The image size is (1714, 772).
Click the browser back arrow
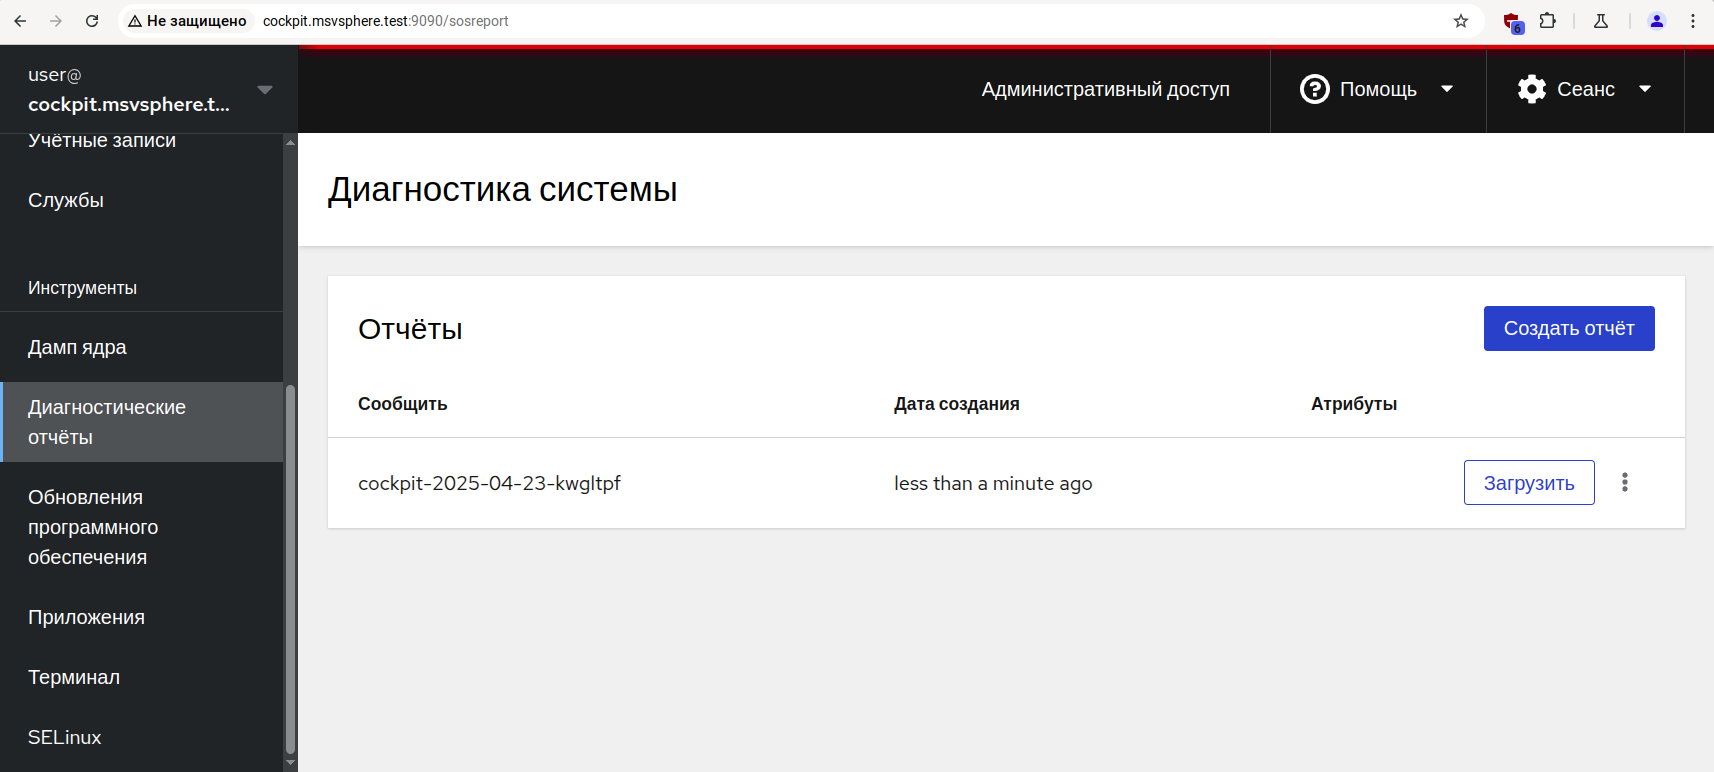point(20,21)
